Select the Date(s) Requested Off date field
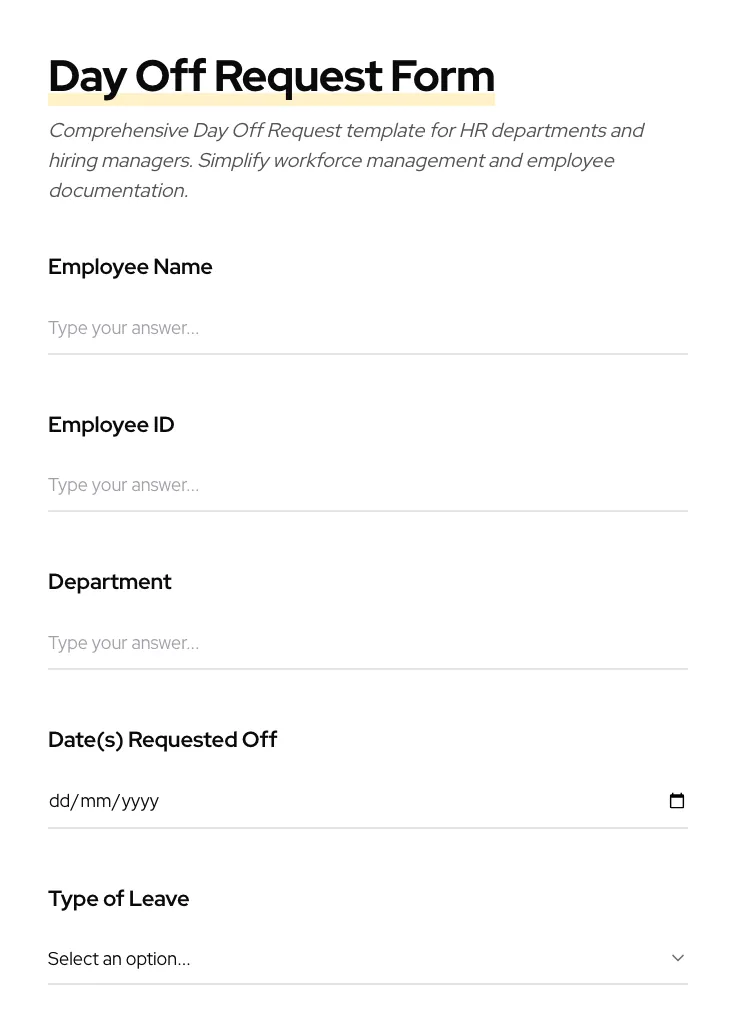Viewport: 736px width, 1024px height. click(x=367, y=801)
